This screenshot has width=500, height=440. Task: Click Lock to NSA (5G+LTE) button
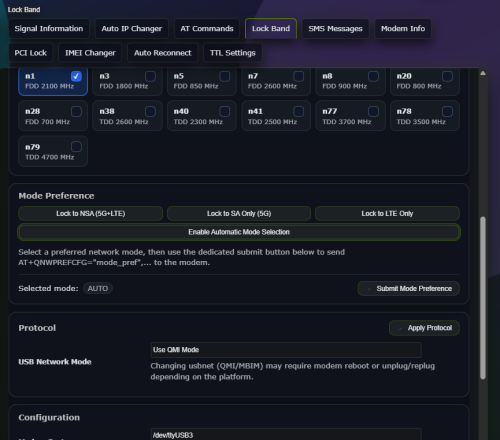tap(91, 214)
